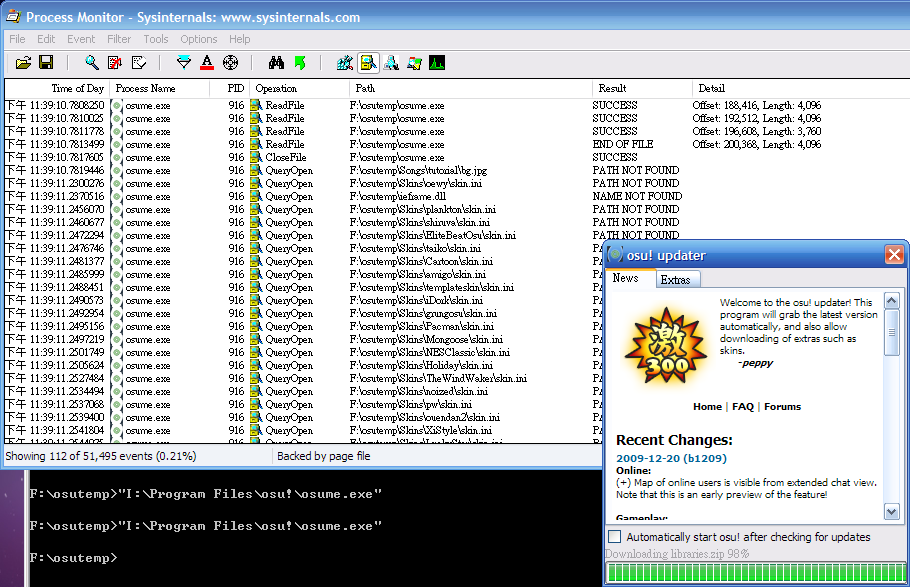This screenshot has height=587, width=910.
Task: Click the Save toolbar icon
Action: 46,63
